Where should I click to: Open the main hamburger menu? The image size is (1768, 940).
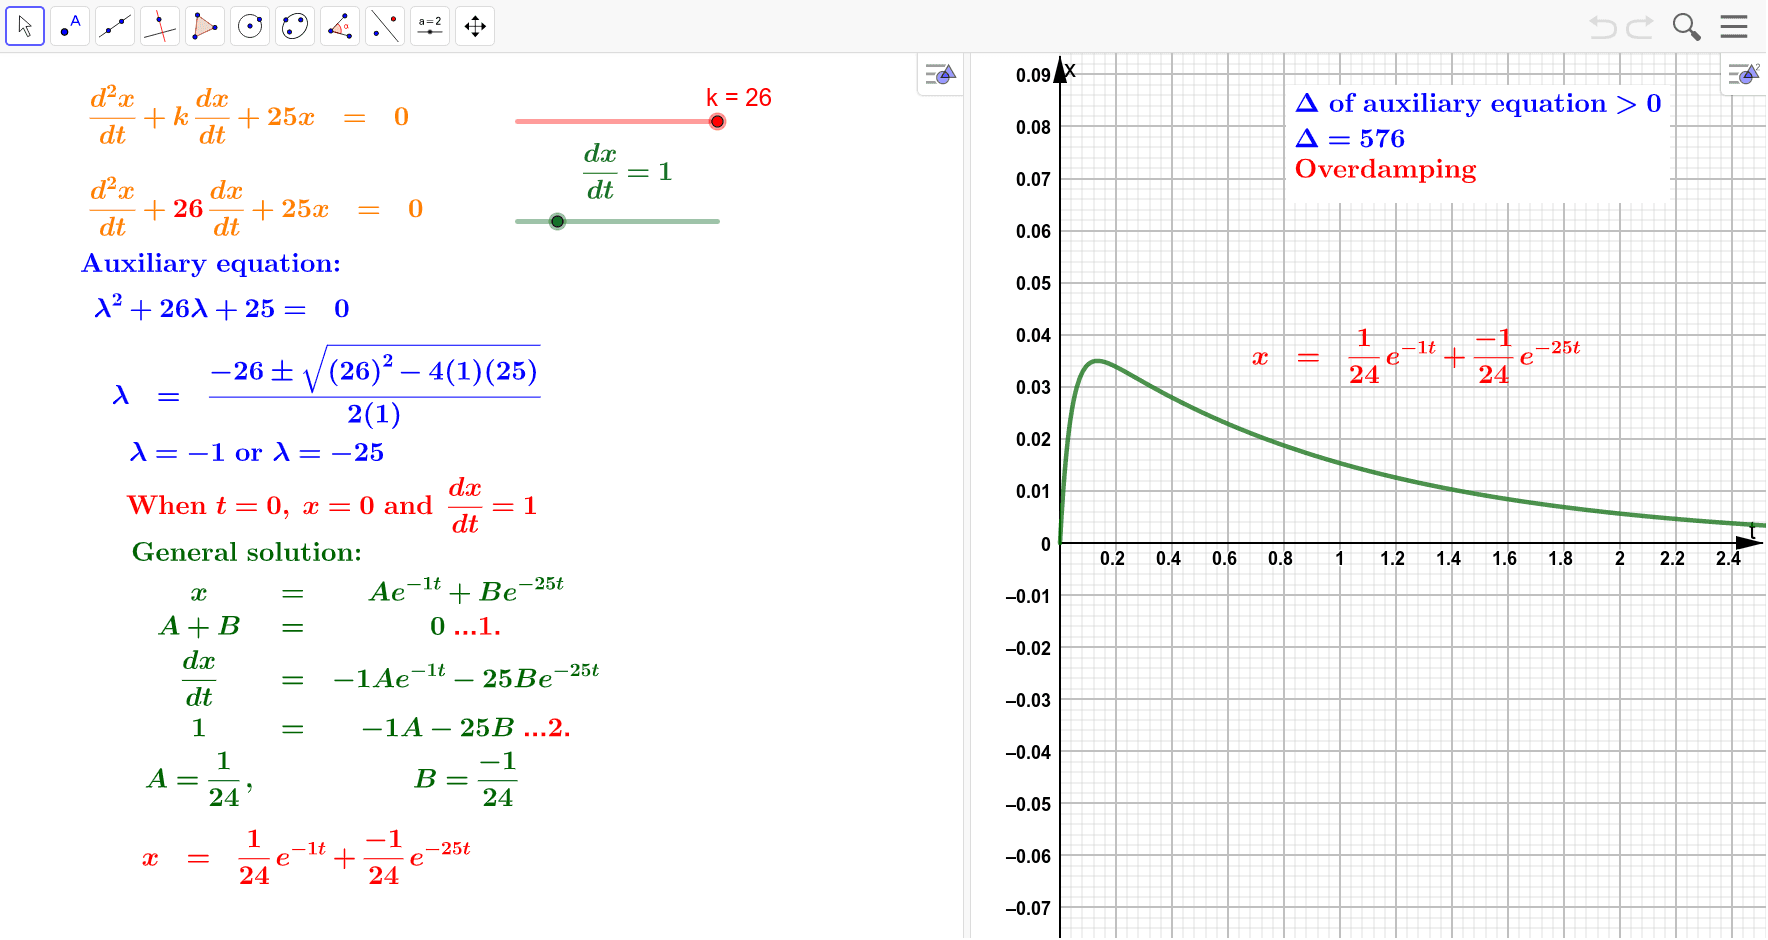point(1734,27)
